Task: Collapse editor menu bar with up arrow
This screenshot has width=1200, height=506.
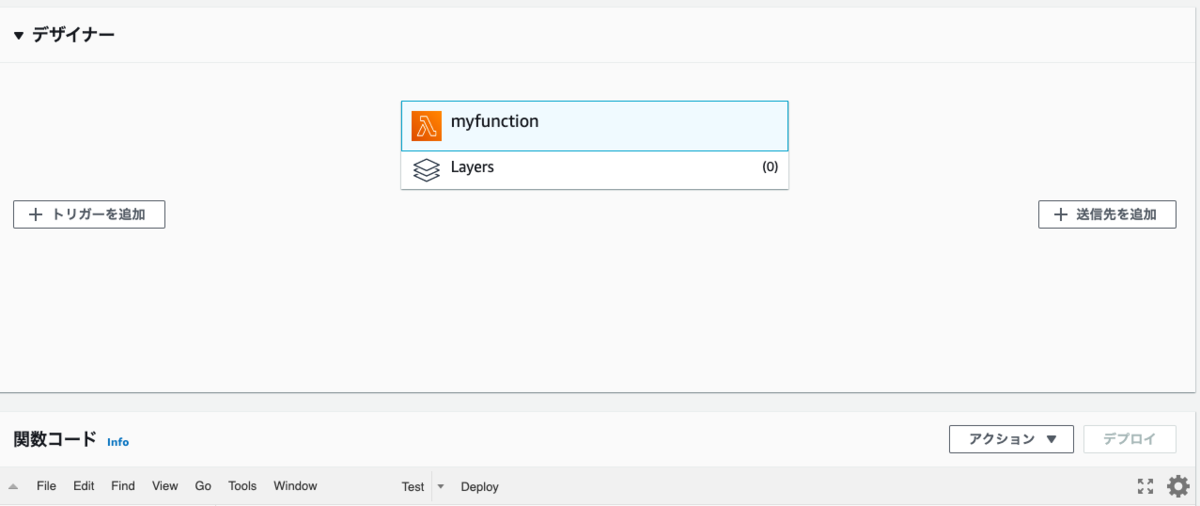Action: (13, 487)
